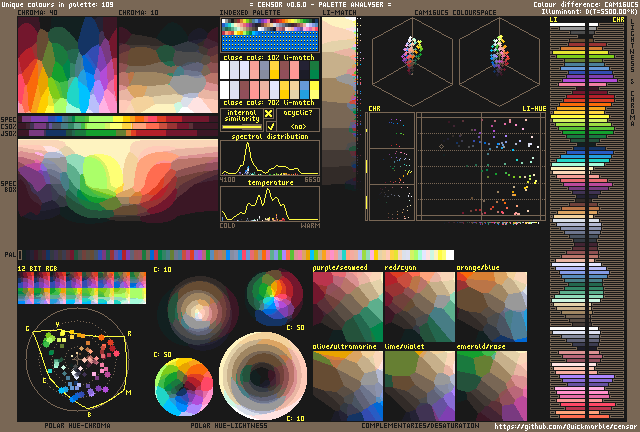This screenshot has width=640, height=432.
Task: Select the orange/blue complementary panel
Action: (491, 307)
